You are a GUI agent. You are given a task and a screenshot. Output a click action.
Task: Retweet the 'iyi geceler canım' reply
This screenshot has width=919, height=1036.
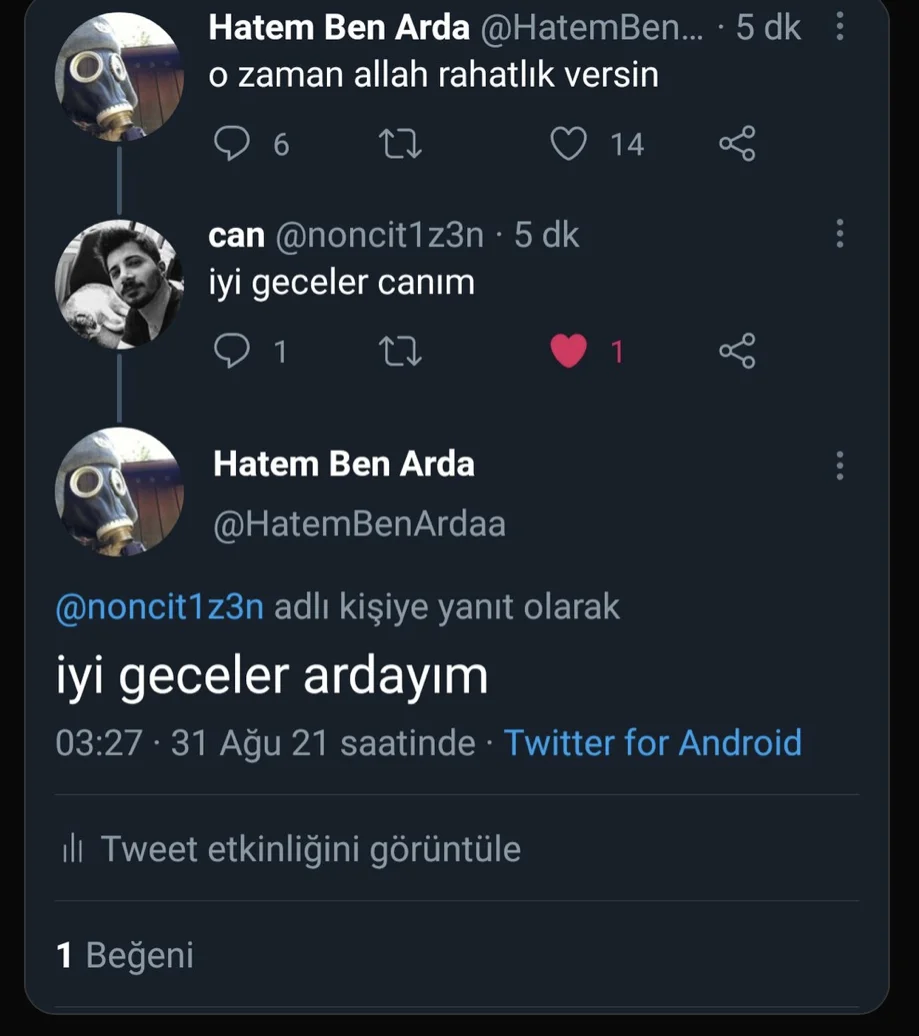tap(400, 352)
